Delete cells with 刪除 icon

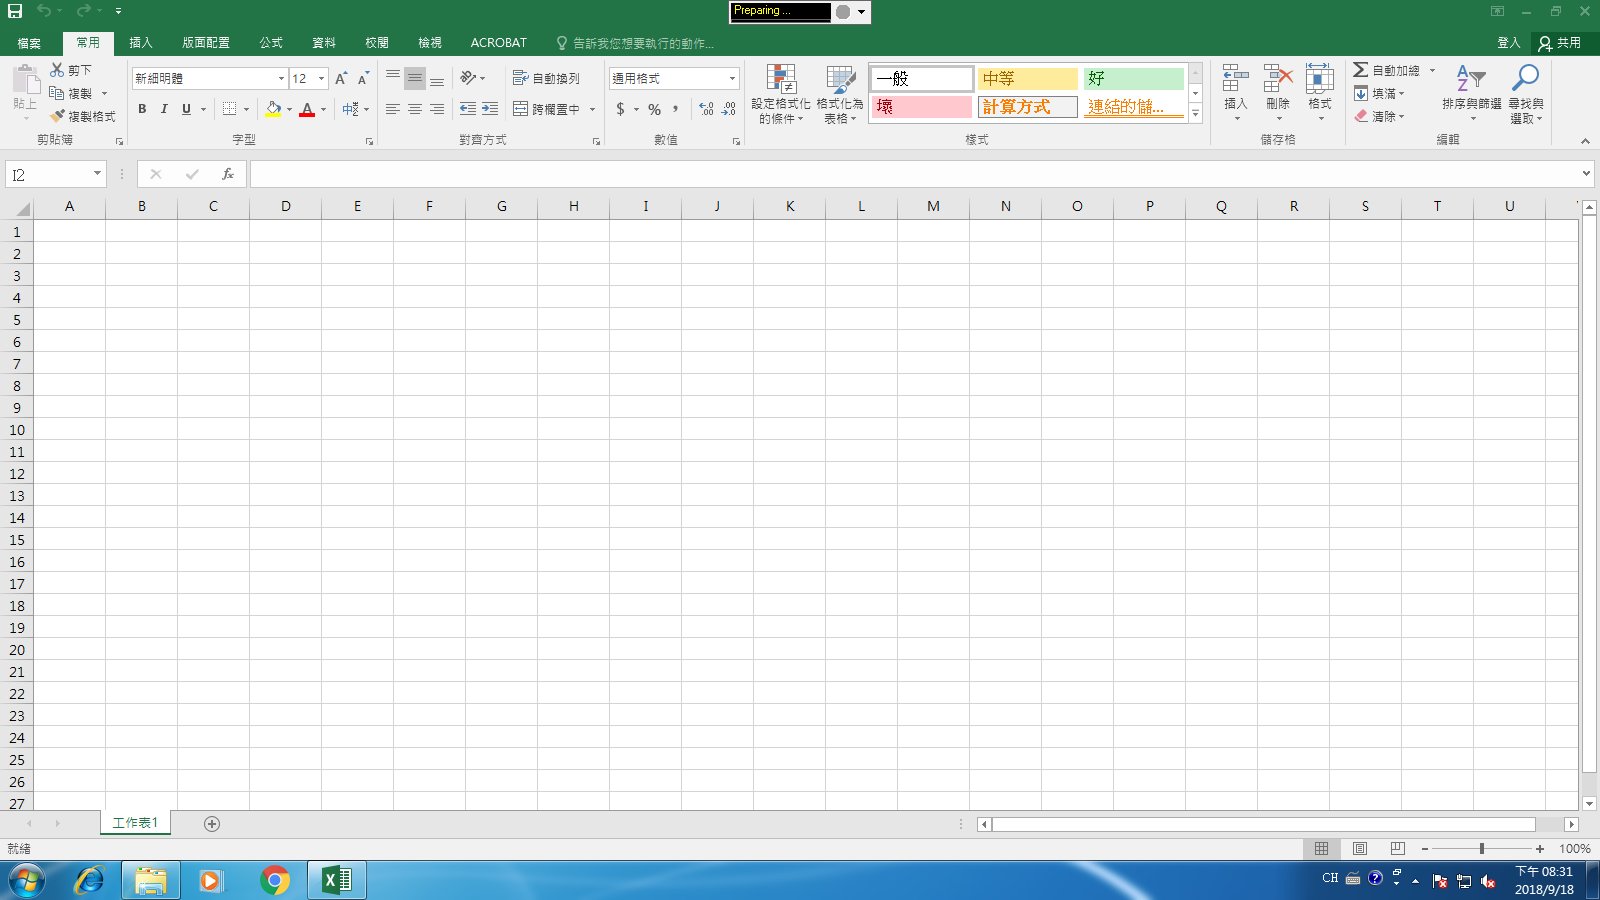tap(1278, 92)
